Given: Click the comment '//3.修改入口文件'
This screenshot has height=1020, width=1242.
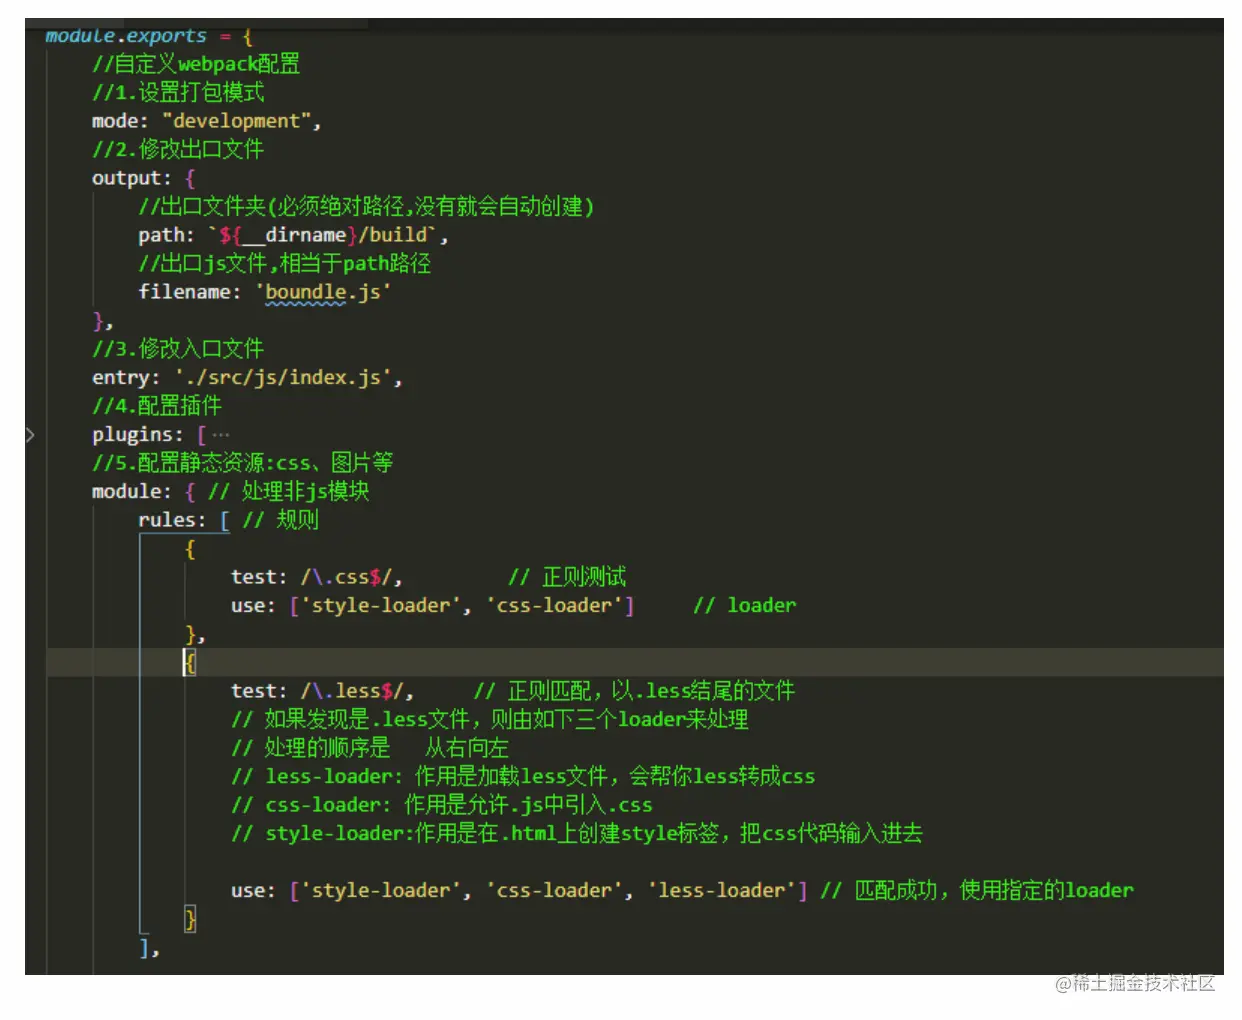Looking at the screenshot, I should 178,349.
